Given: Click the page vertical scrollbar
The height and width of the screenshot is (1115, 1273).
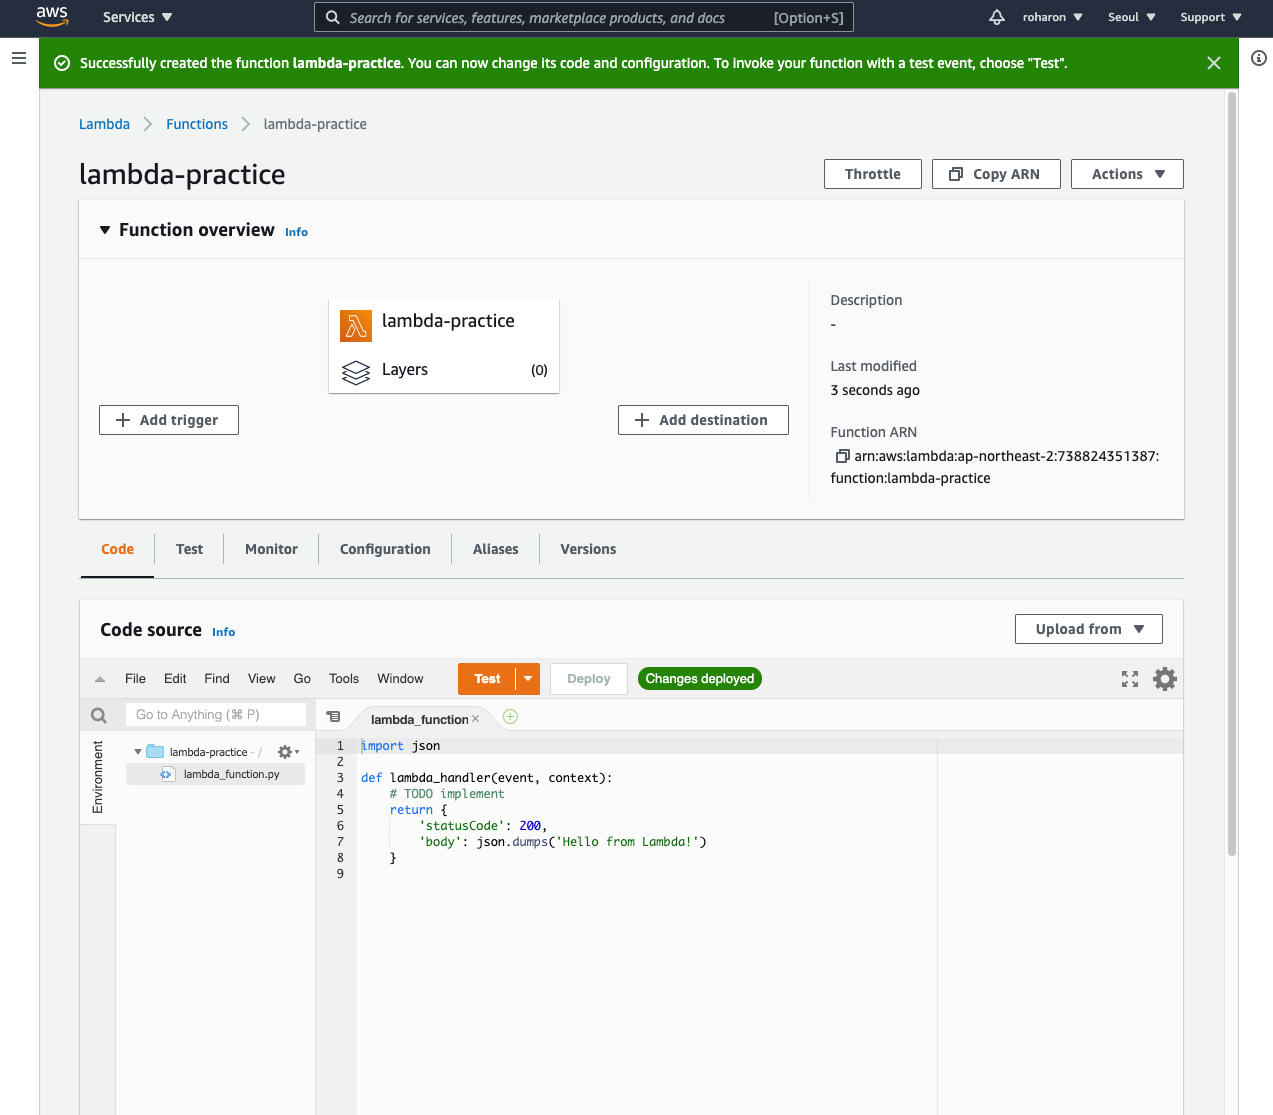Looking at the screenshot, I should (x=1232, y=475).
